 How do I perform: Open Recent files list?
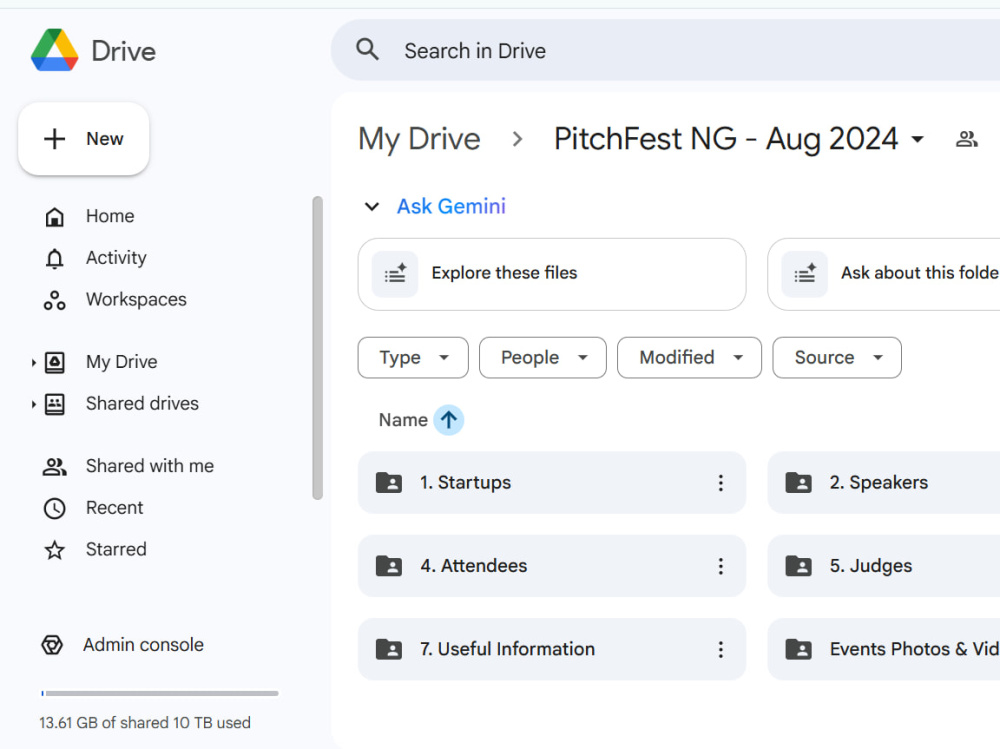(x=115, y=508)
